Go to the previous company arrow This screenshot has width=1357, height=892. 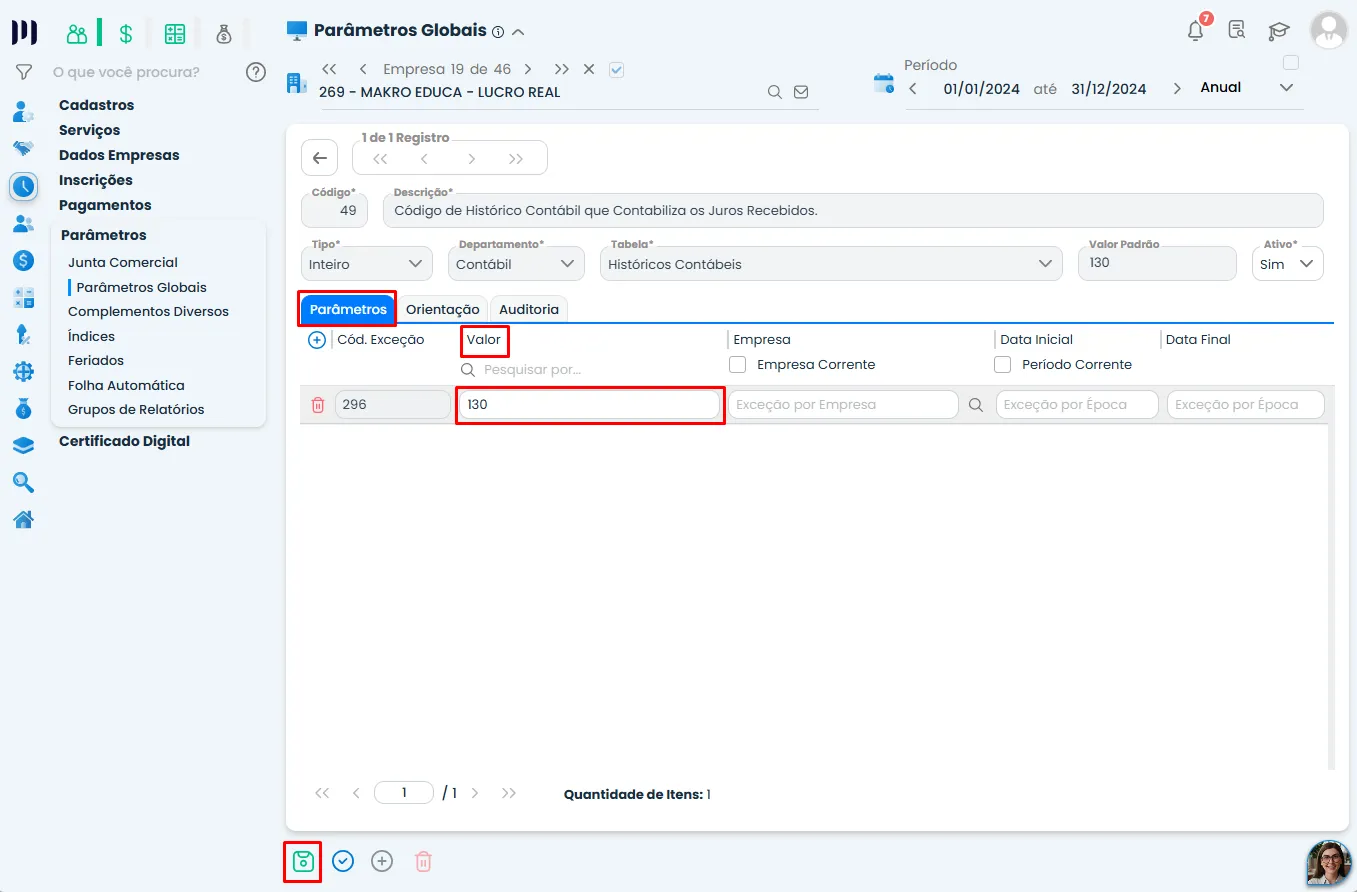tap(362, 70)
